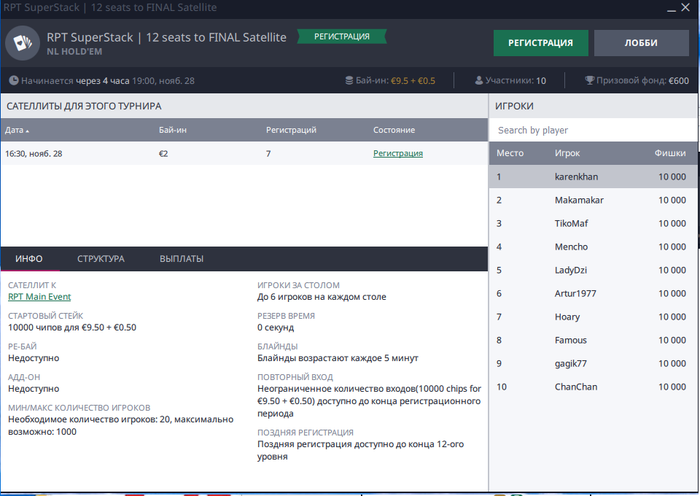Image resolution: width=700 pixels, height=496 pixels.
Task: Click the poker cards tournament logo icon
Action: (x=22, y=43)
